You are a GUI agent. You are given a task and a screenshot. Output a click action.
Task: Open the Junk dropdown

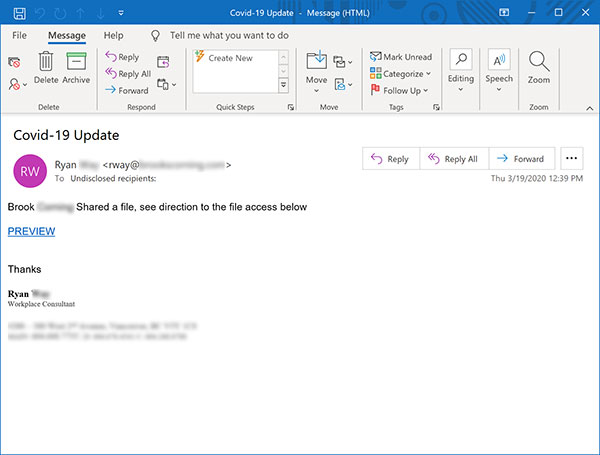(x=18, y=84)
